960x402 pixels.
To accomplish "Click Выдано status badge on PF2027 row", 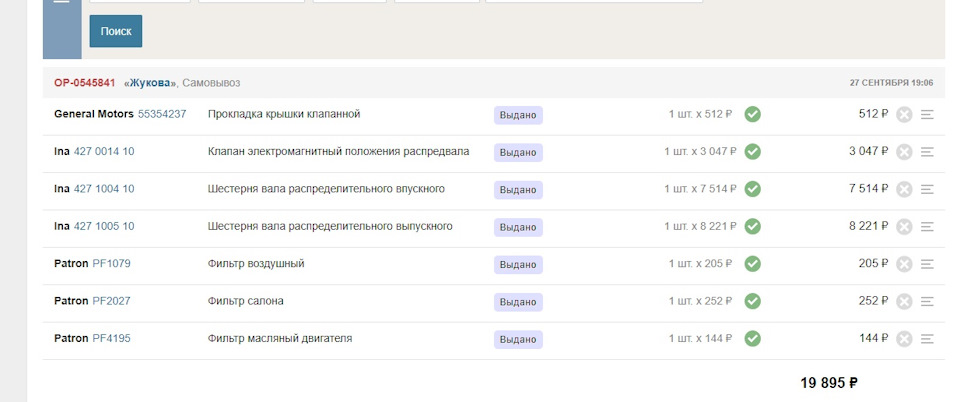I will pos(518,301).
